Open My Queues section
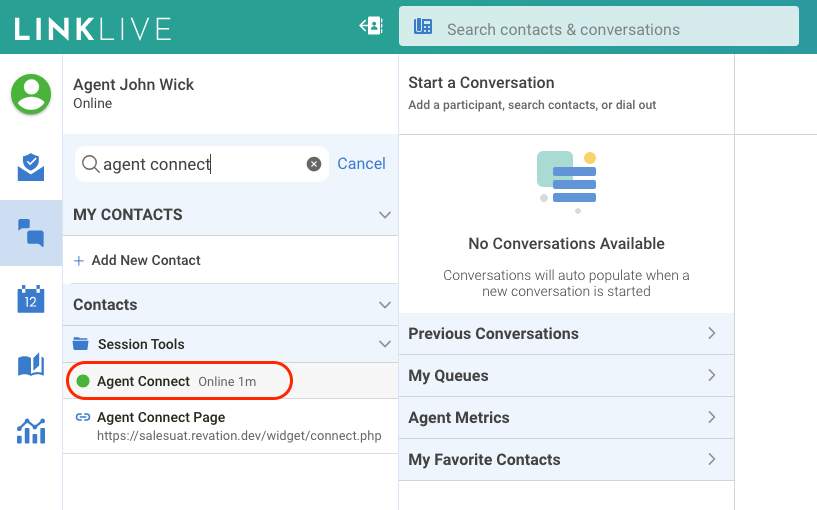This screenshot has height=510, width=817. 711,376
